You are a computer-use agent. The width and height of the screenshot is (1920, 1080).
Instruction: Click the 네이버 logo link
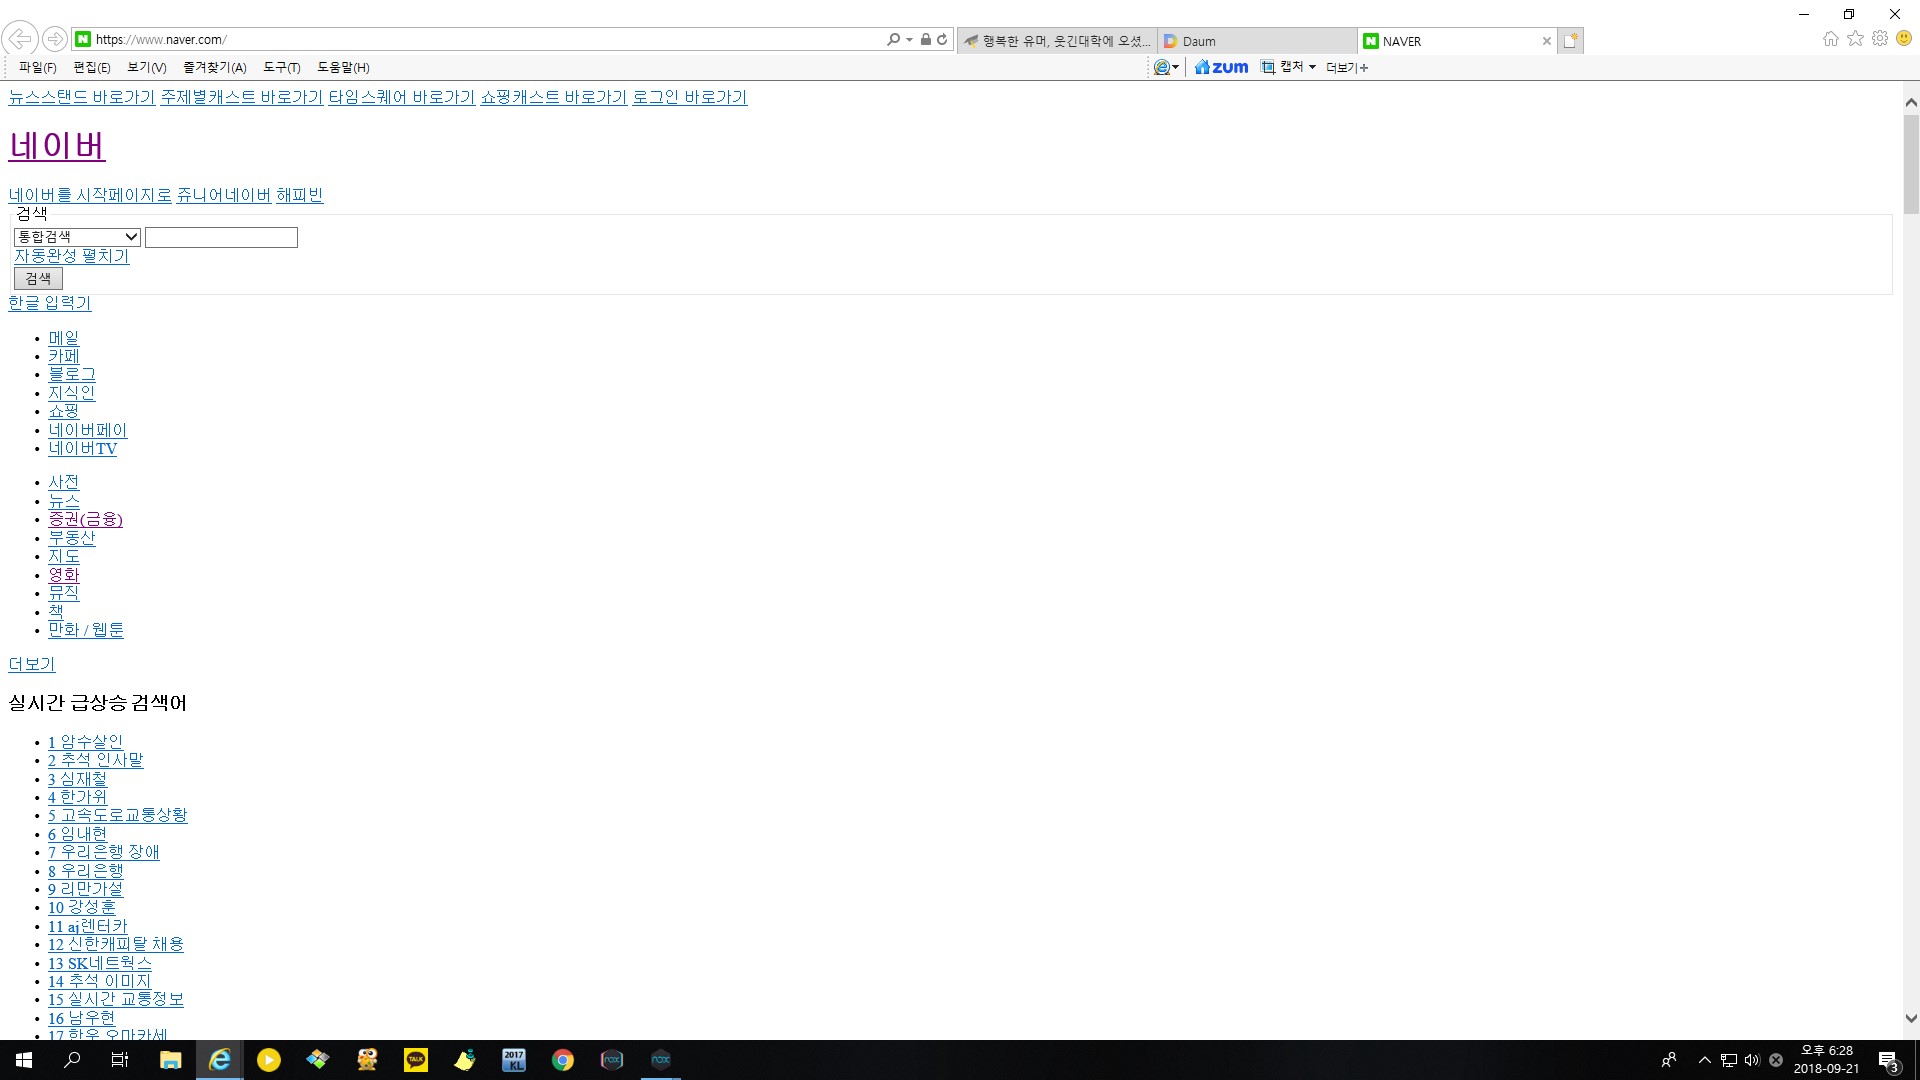[57, 146]
